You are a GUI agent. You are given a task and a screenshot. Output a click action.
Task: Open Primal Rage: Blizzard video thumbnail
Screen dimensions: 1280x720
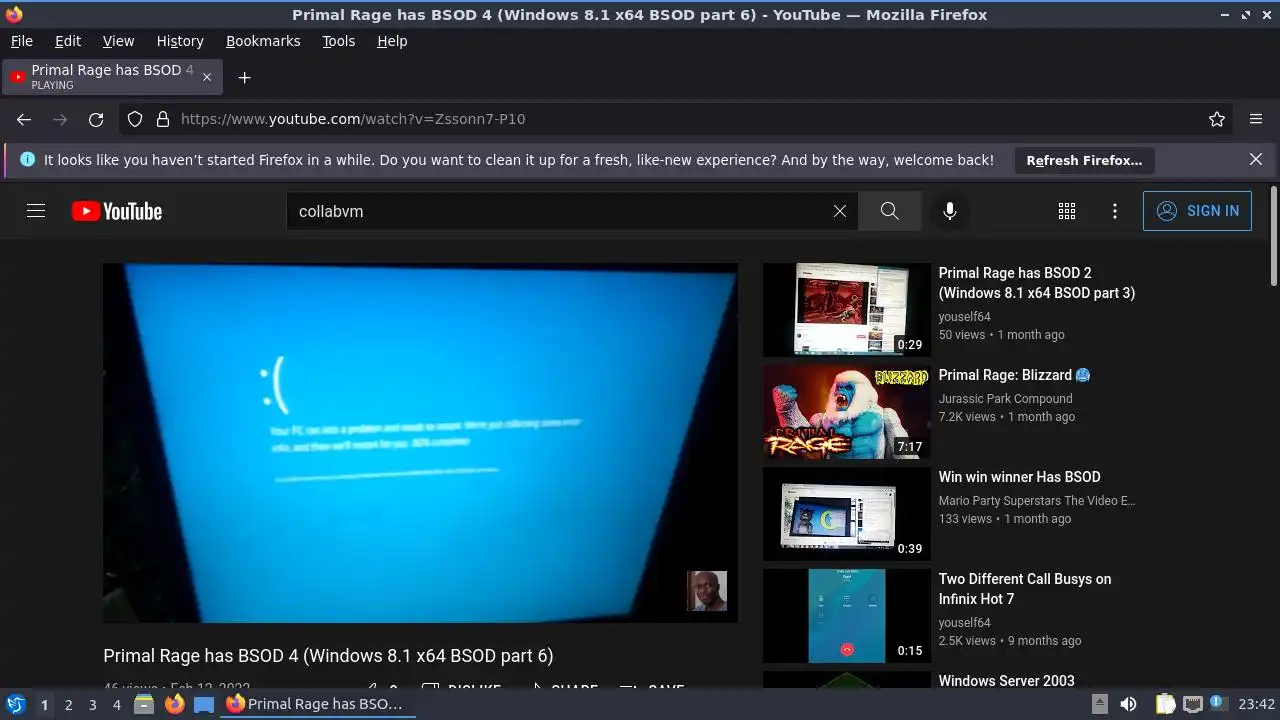(847, 412)
